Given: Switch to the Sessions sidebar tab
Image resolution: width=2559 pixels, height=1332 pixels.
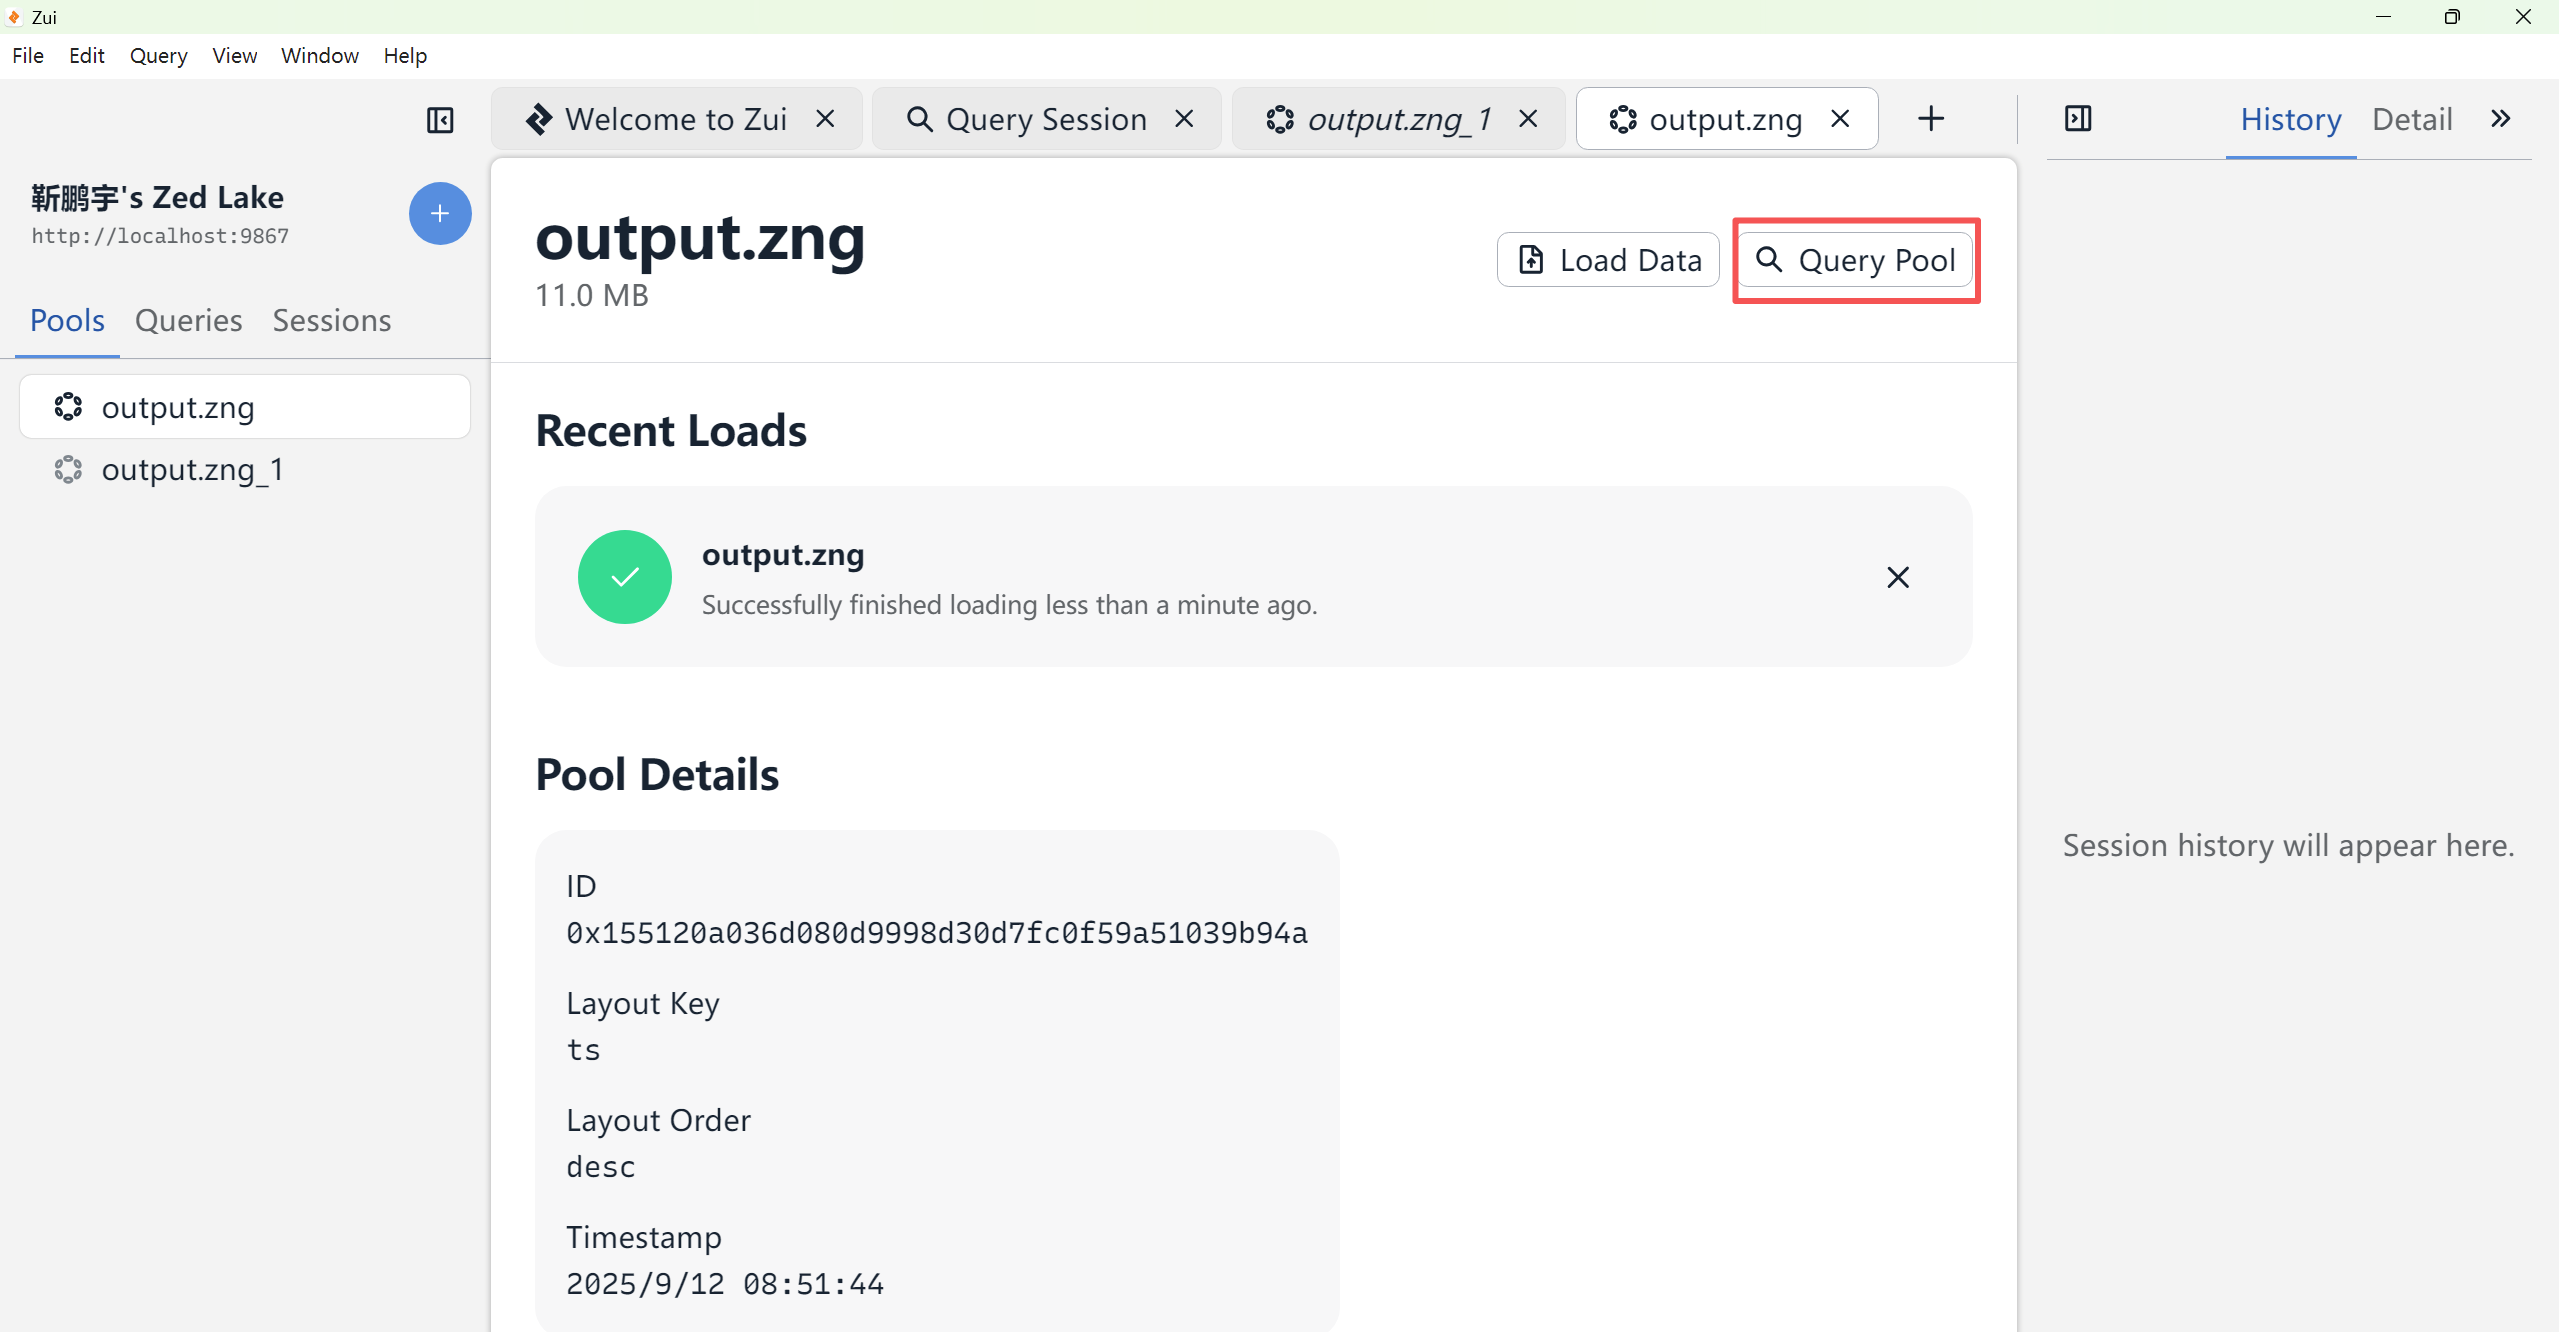Looking at the screenshot, I should (x=332, y=320).
